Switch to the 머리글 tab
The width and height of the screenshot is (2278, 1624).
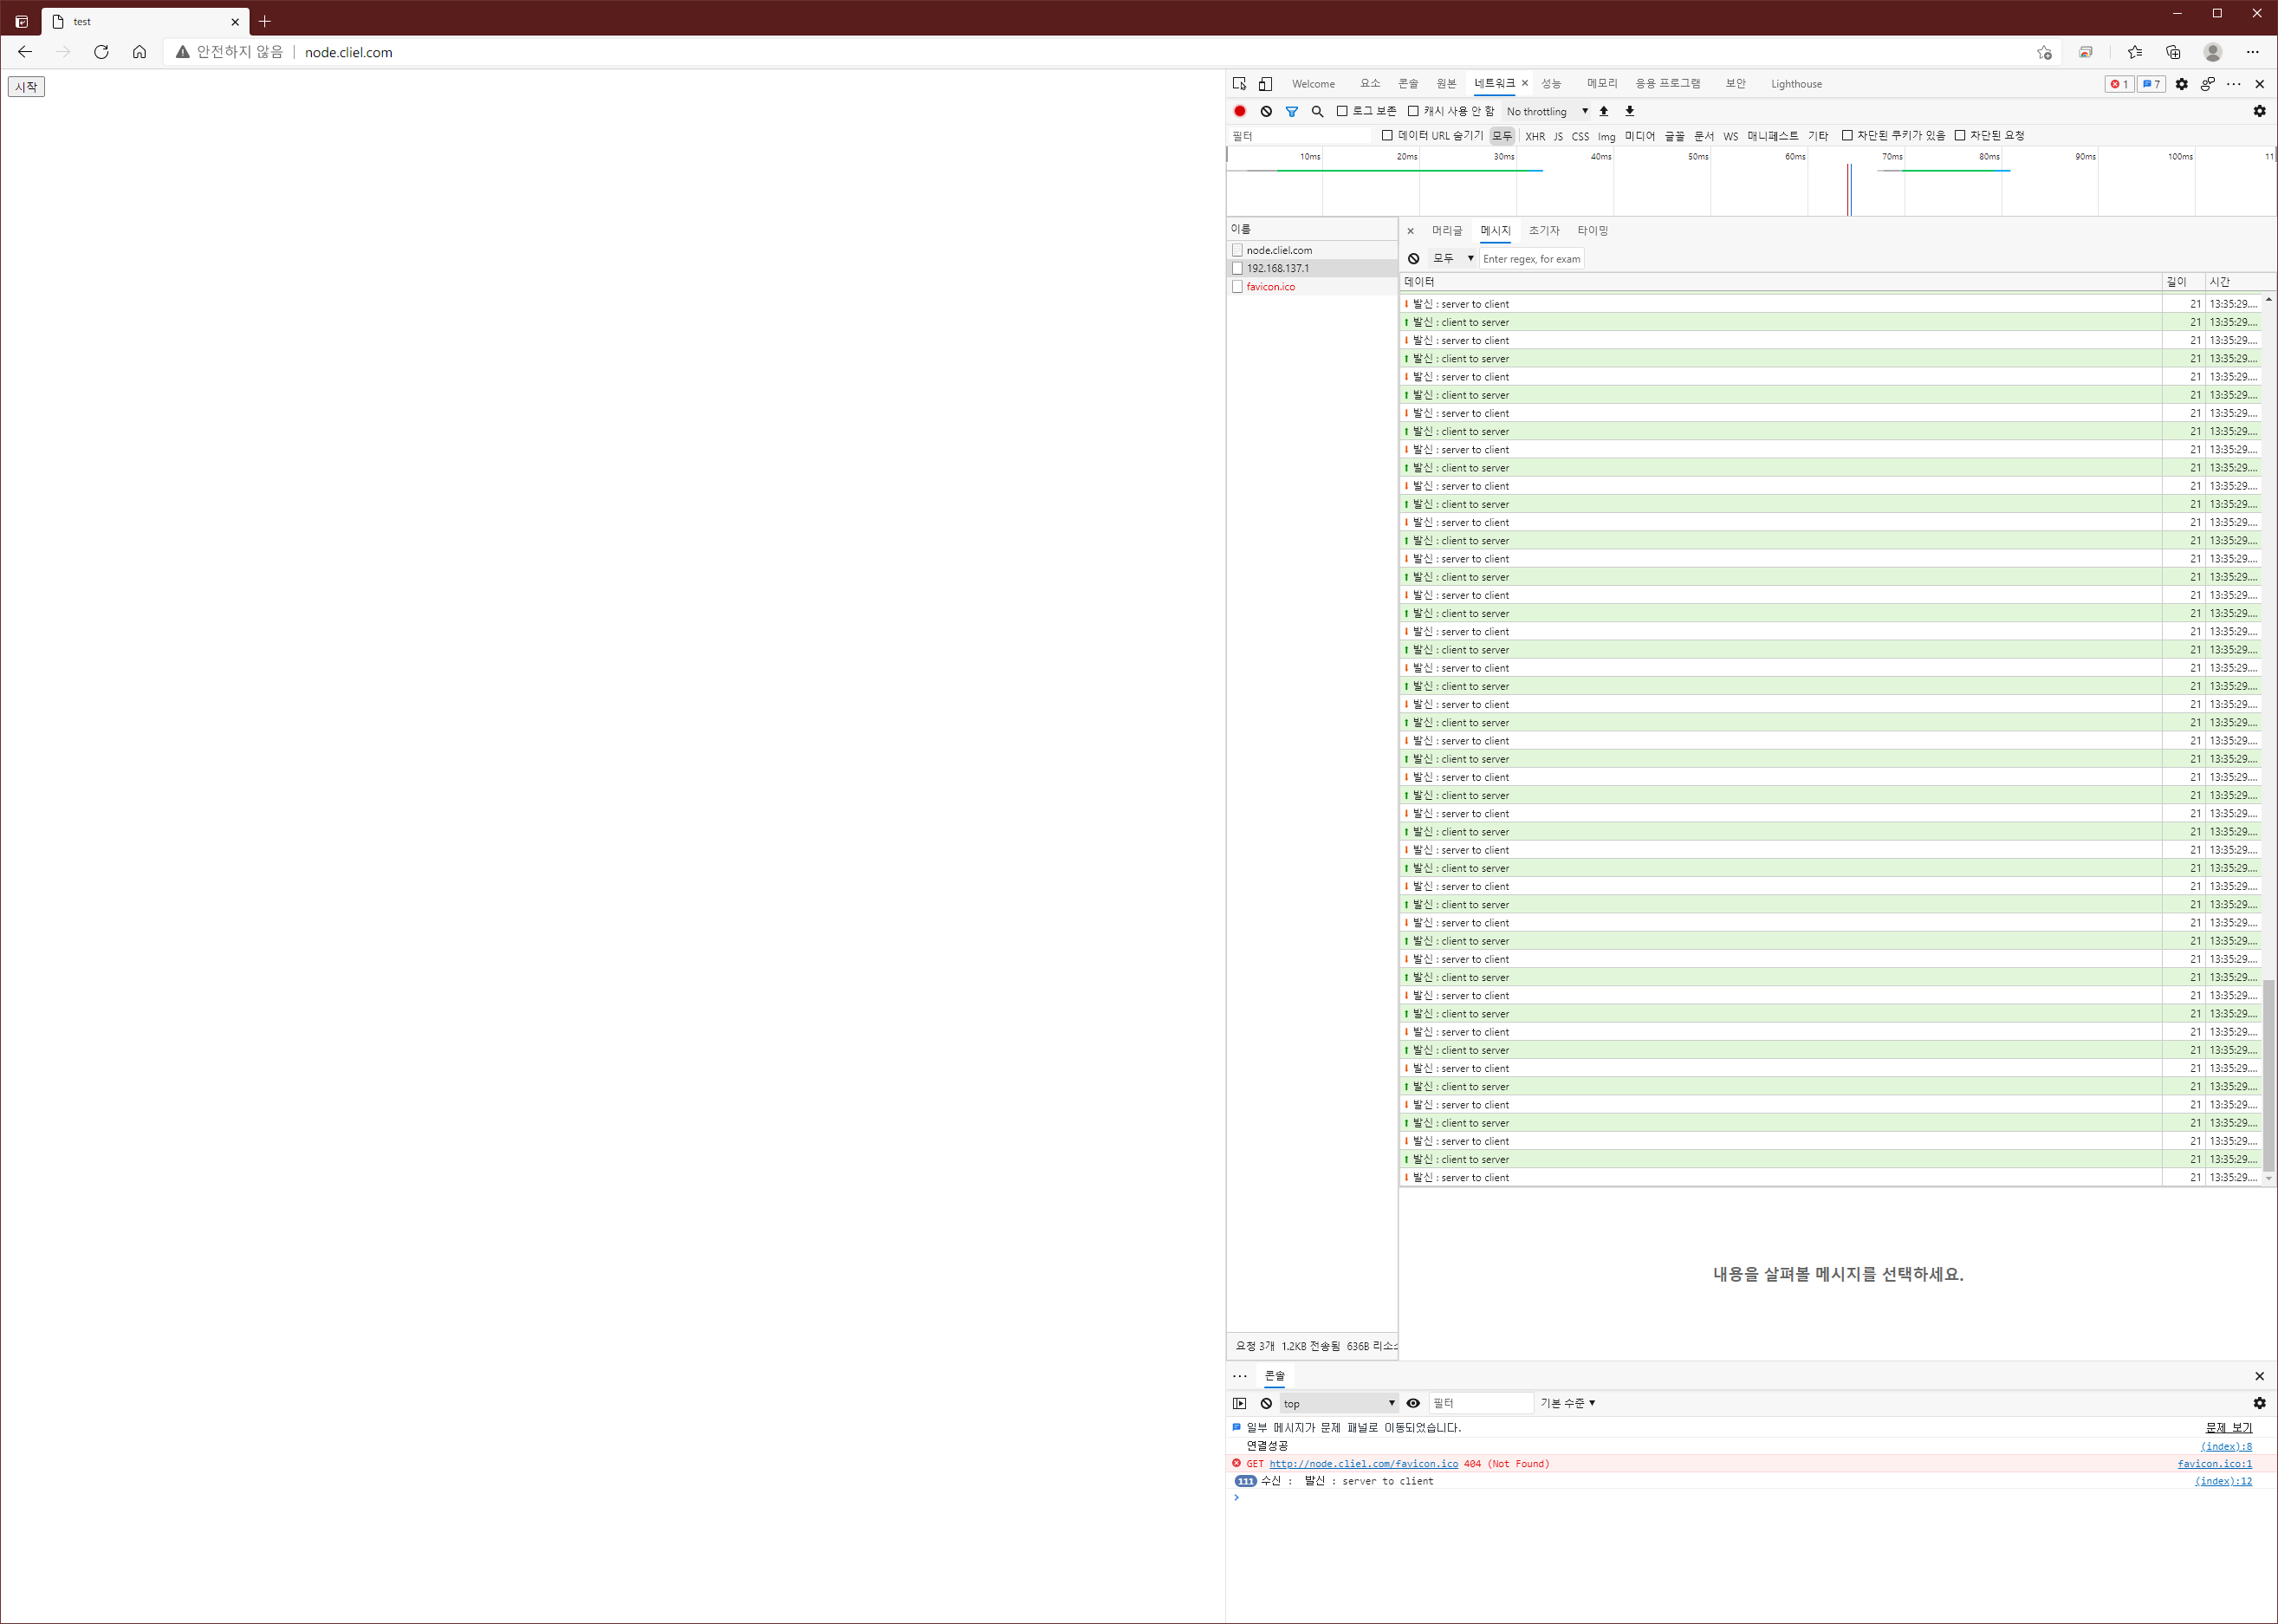click(1446, 230)
